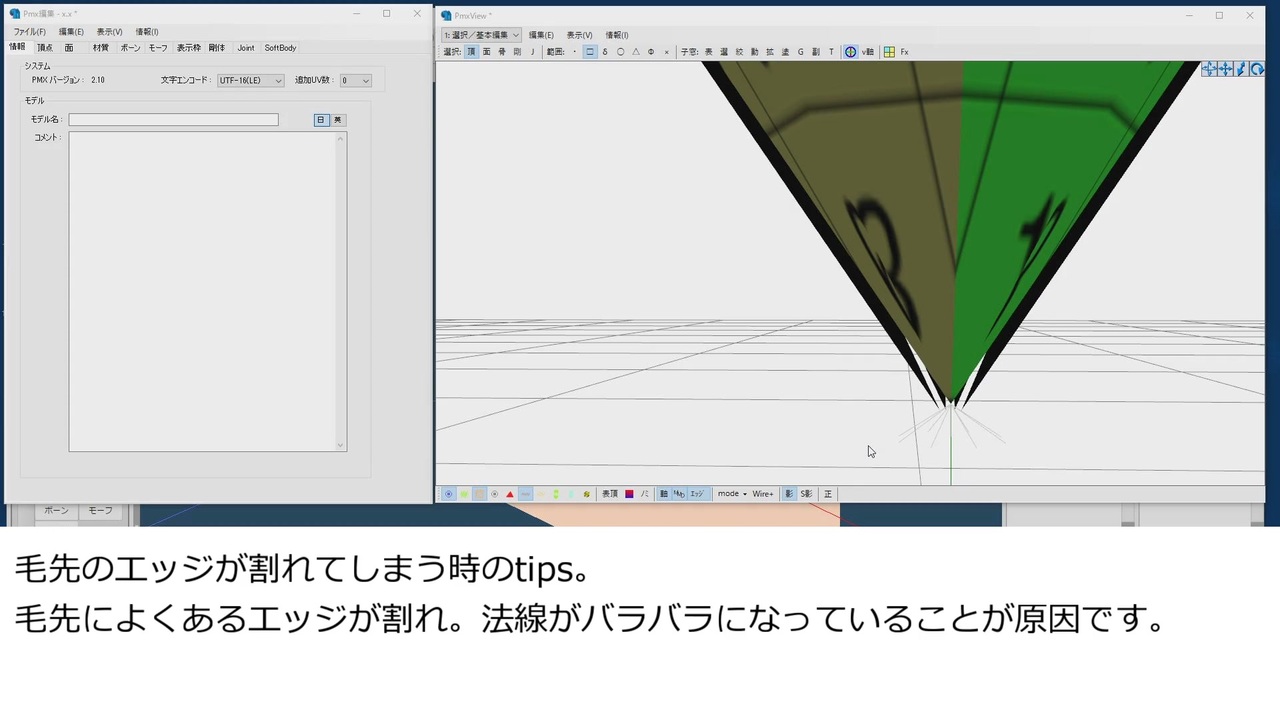Toggle the 面 face selection mode
Viewport: 1280px width, 720px height.
[487, 52]
